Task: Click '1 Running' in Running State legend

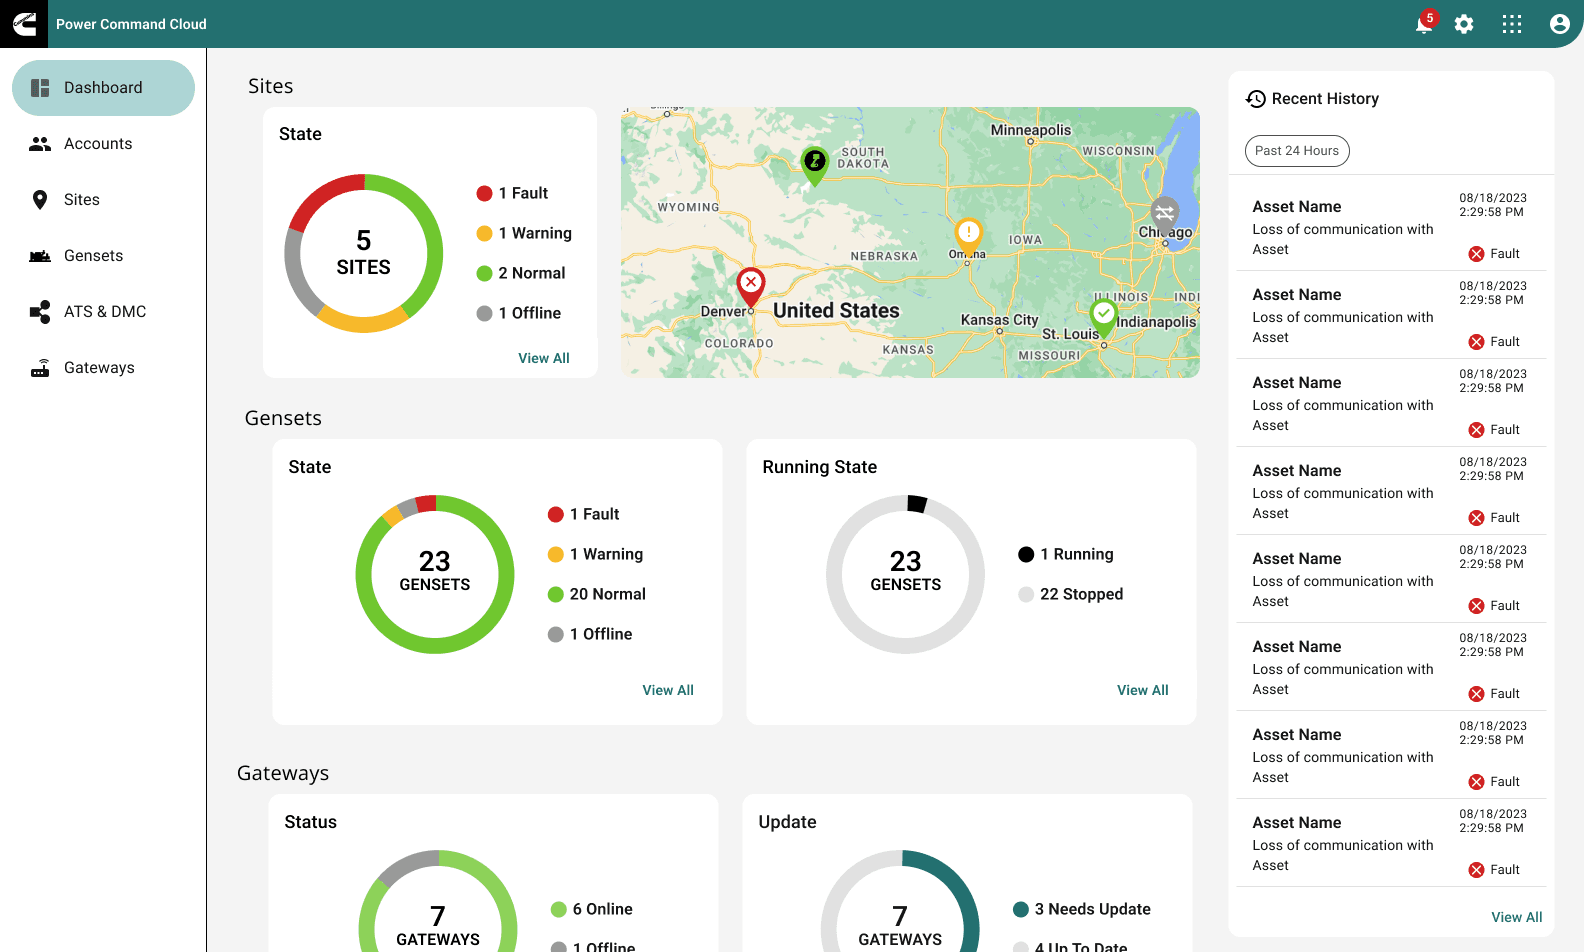Action: (1077, 554)
